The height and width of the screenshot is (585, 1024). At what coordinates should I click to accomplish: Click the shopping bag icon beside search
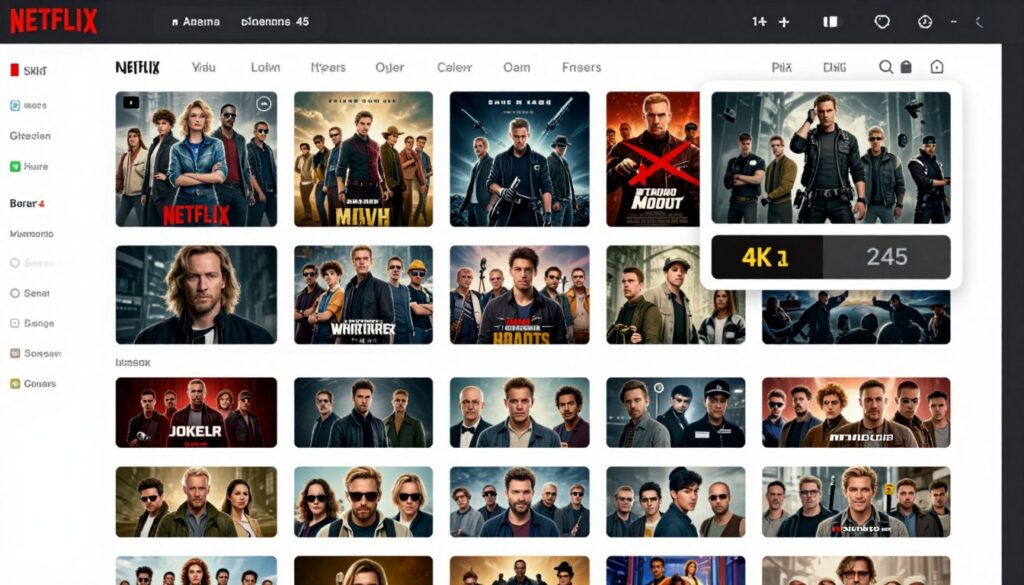click(x=906, y=67)
